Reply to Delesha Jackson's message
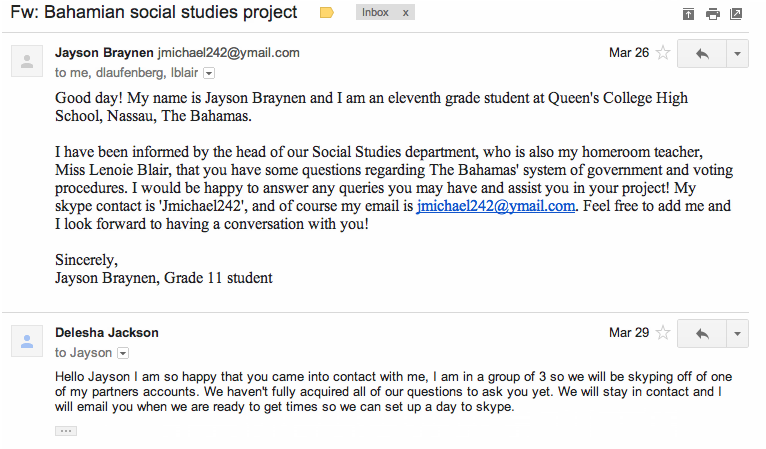The width and height of the screenshot is (766, 449). pos(702,334)
